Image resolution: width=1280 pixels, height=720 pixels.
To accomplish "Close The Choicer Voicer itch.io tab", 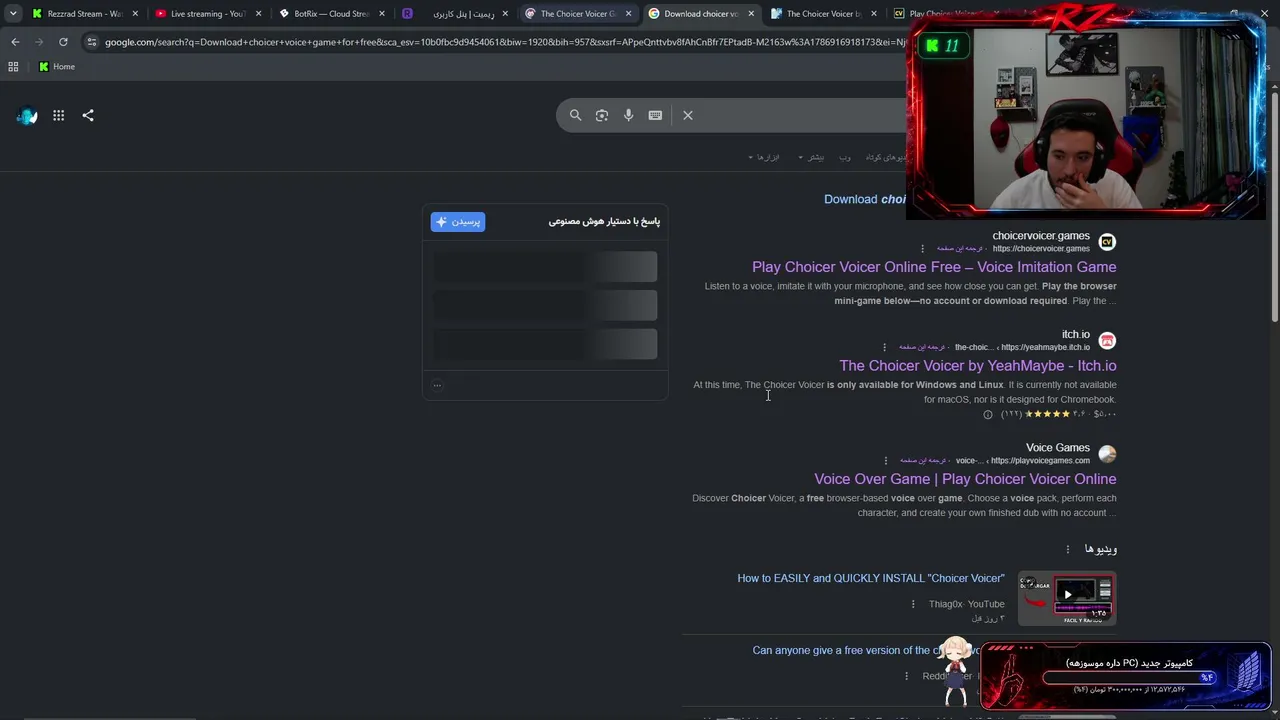I will tap(874, 14).
